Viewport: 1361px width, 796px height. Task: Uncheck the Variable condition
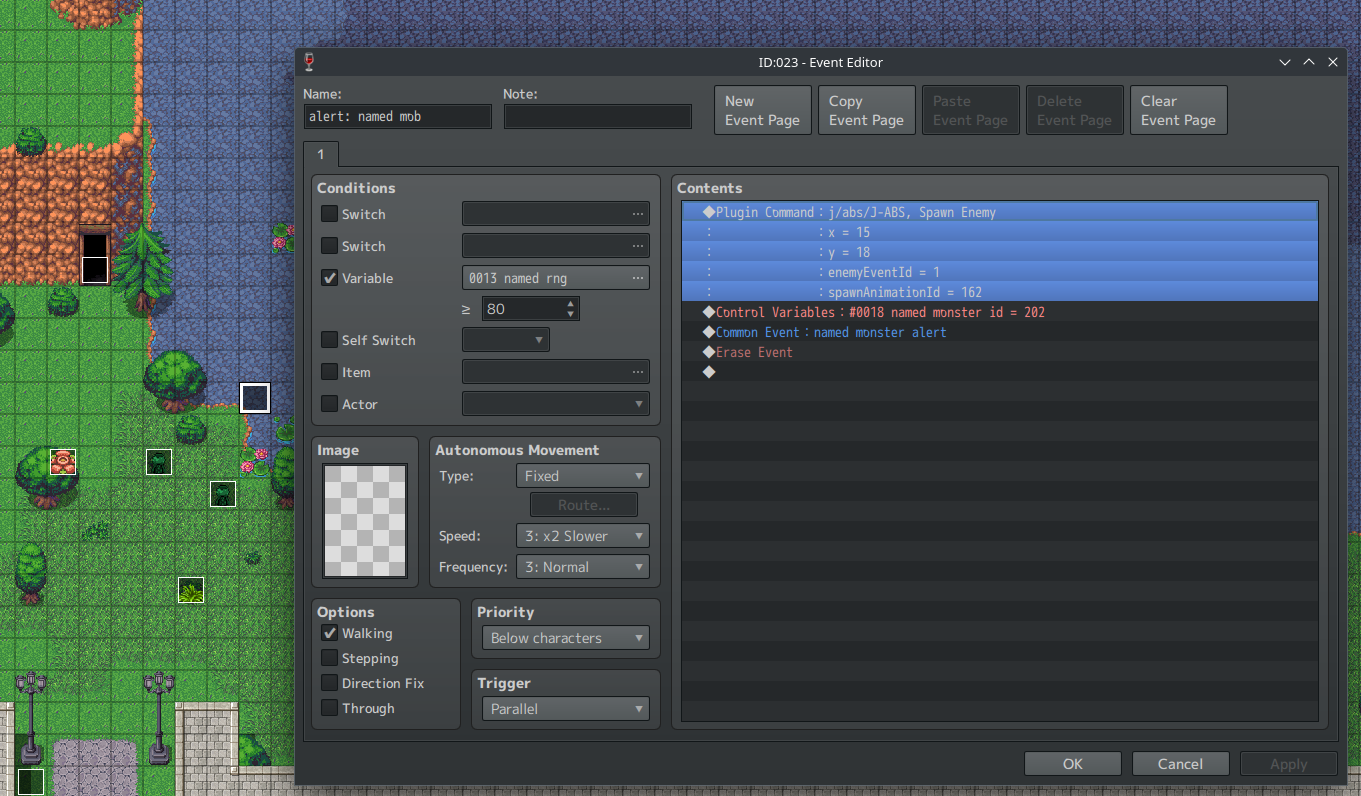[329, 278]
